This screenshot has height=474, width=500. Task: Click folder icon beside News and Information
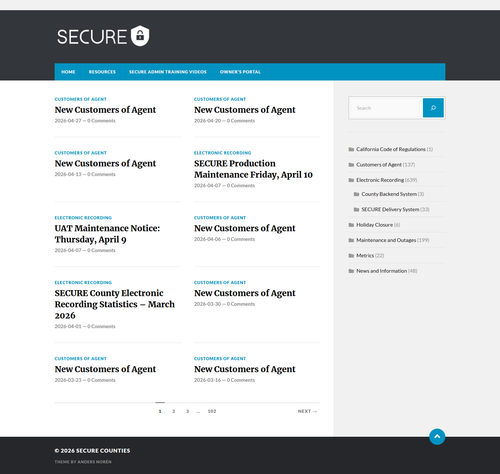[351, 271]
